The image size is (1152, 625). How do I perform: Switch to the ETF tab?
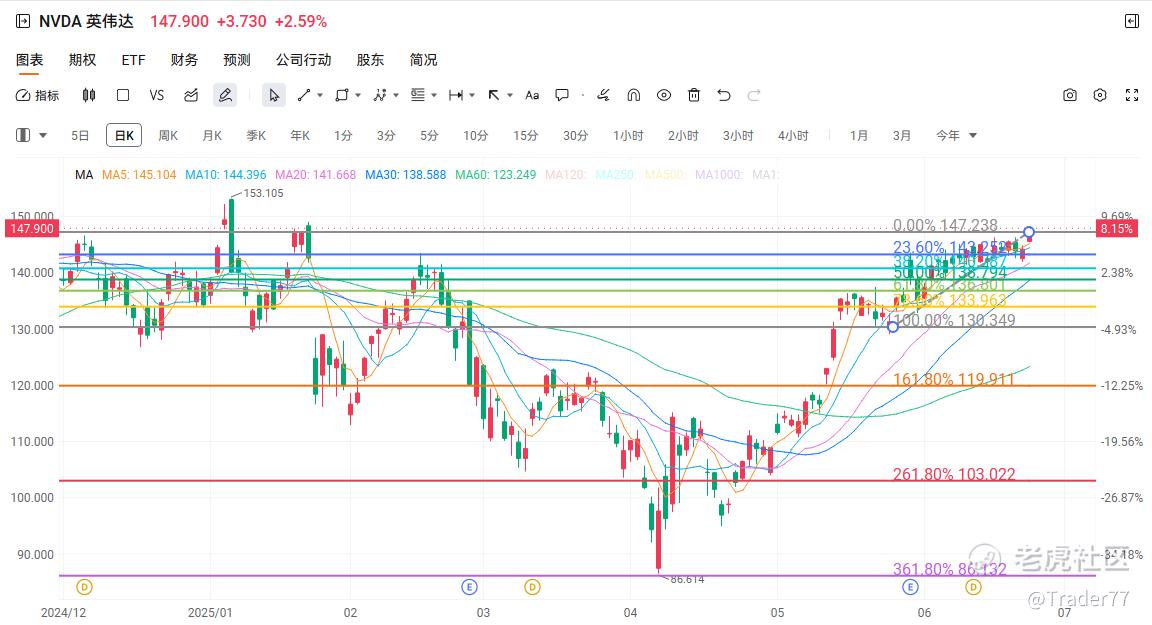(134, 60)
